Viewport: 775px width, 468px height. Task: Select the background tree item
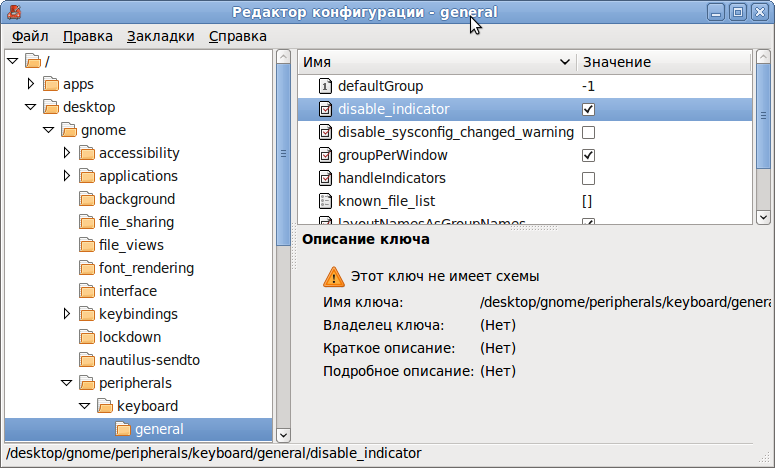(137, 199)
